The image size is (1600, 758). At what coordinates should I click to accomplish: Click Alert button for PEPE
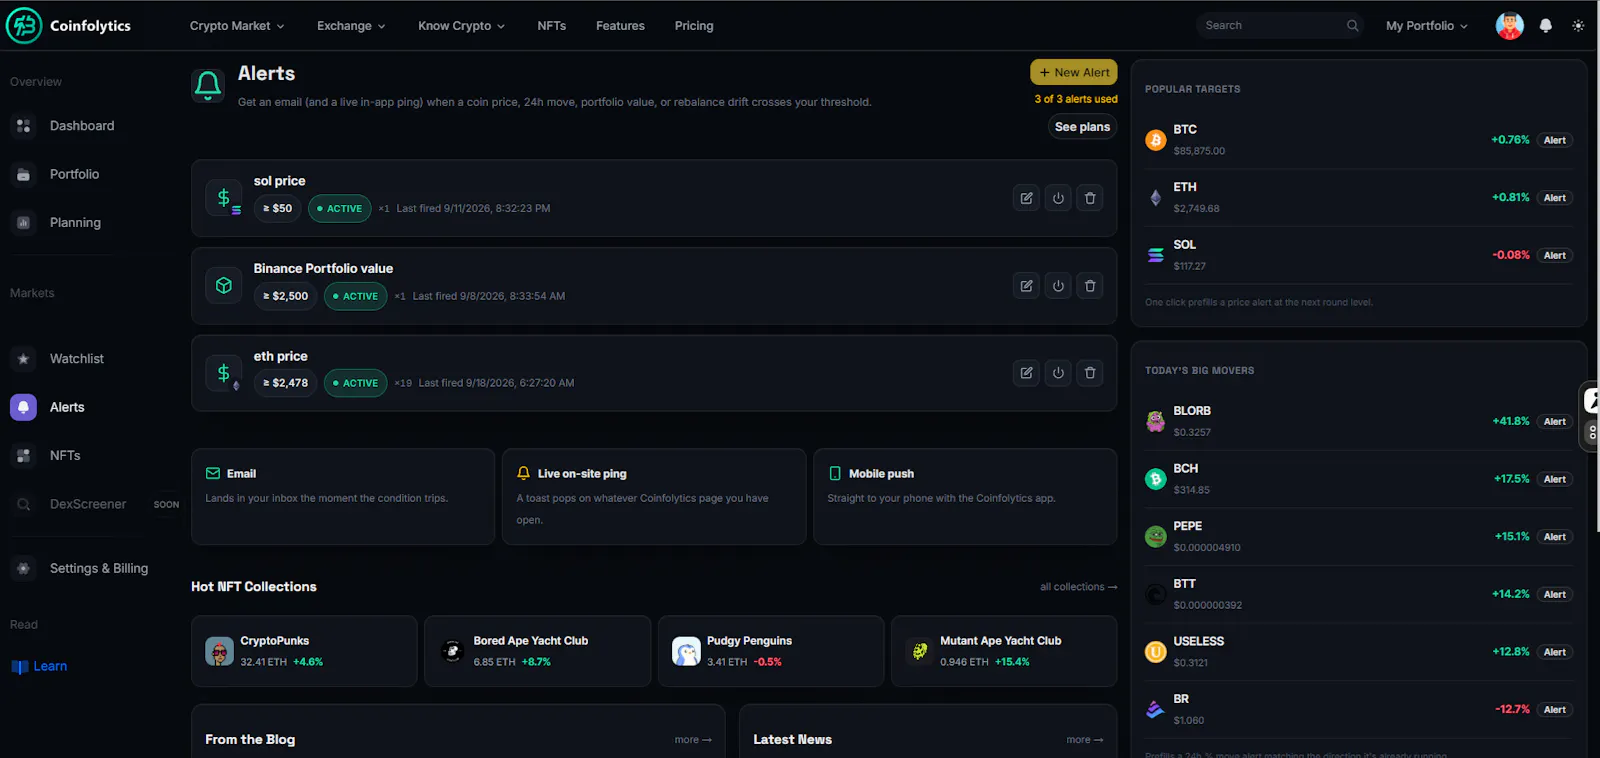[1554, 537]
